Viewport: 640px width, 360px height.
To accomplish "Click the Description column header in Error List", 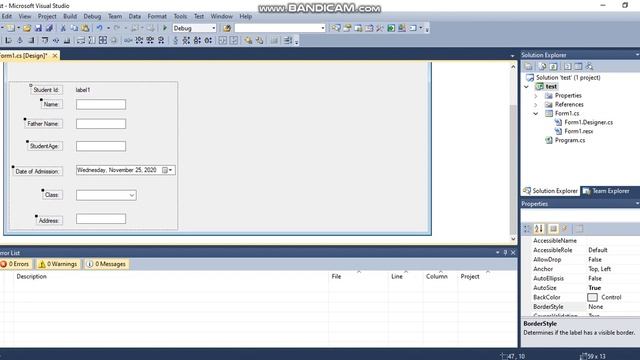I will 31,277.
